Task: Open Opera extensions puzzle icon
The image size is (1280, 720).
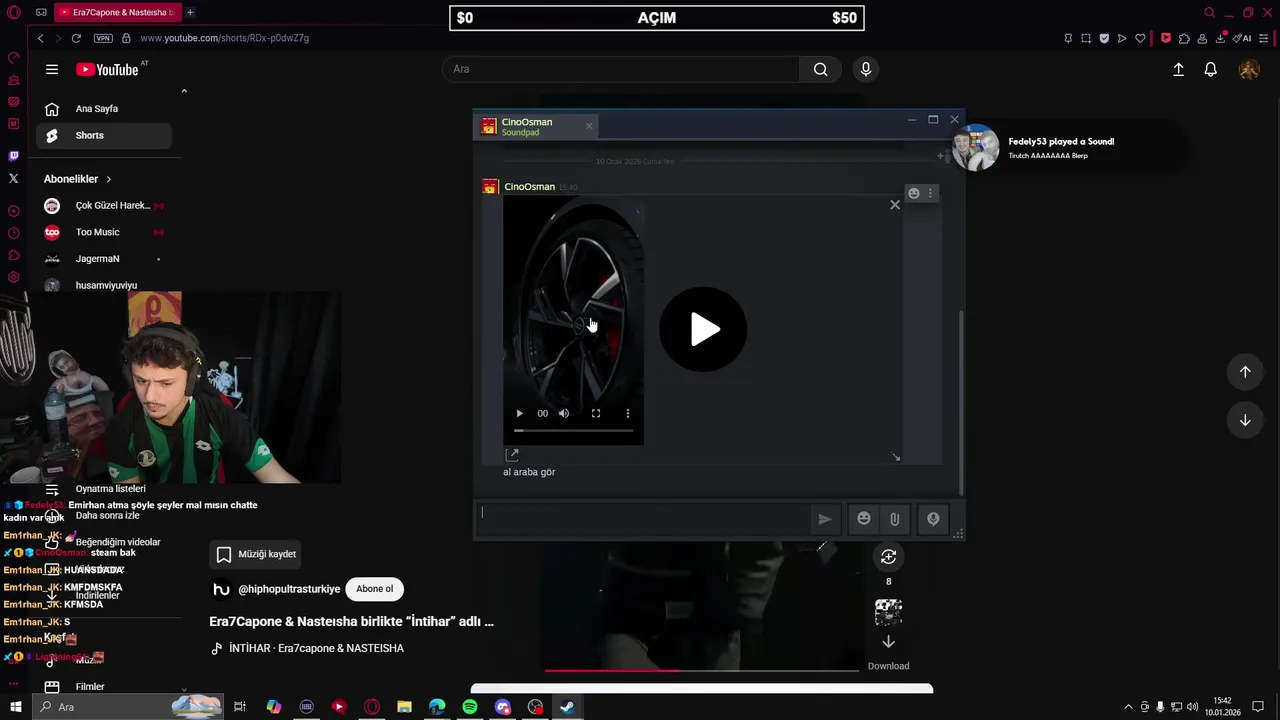Action: click(x=1184, y=38)
